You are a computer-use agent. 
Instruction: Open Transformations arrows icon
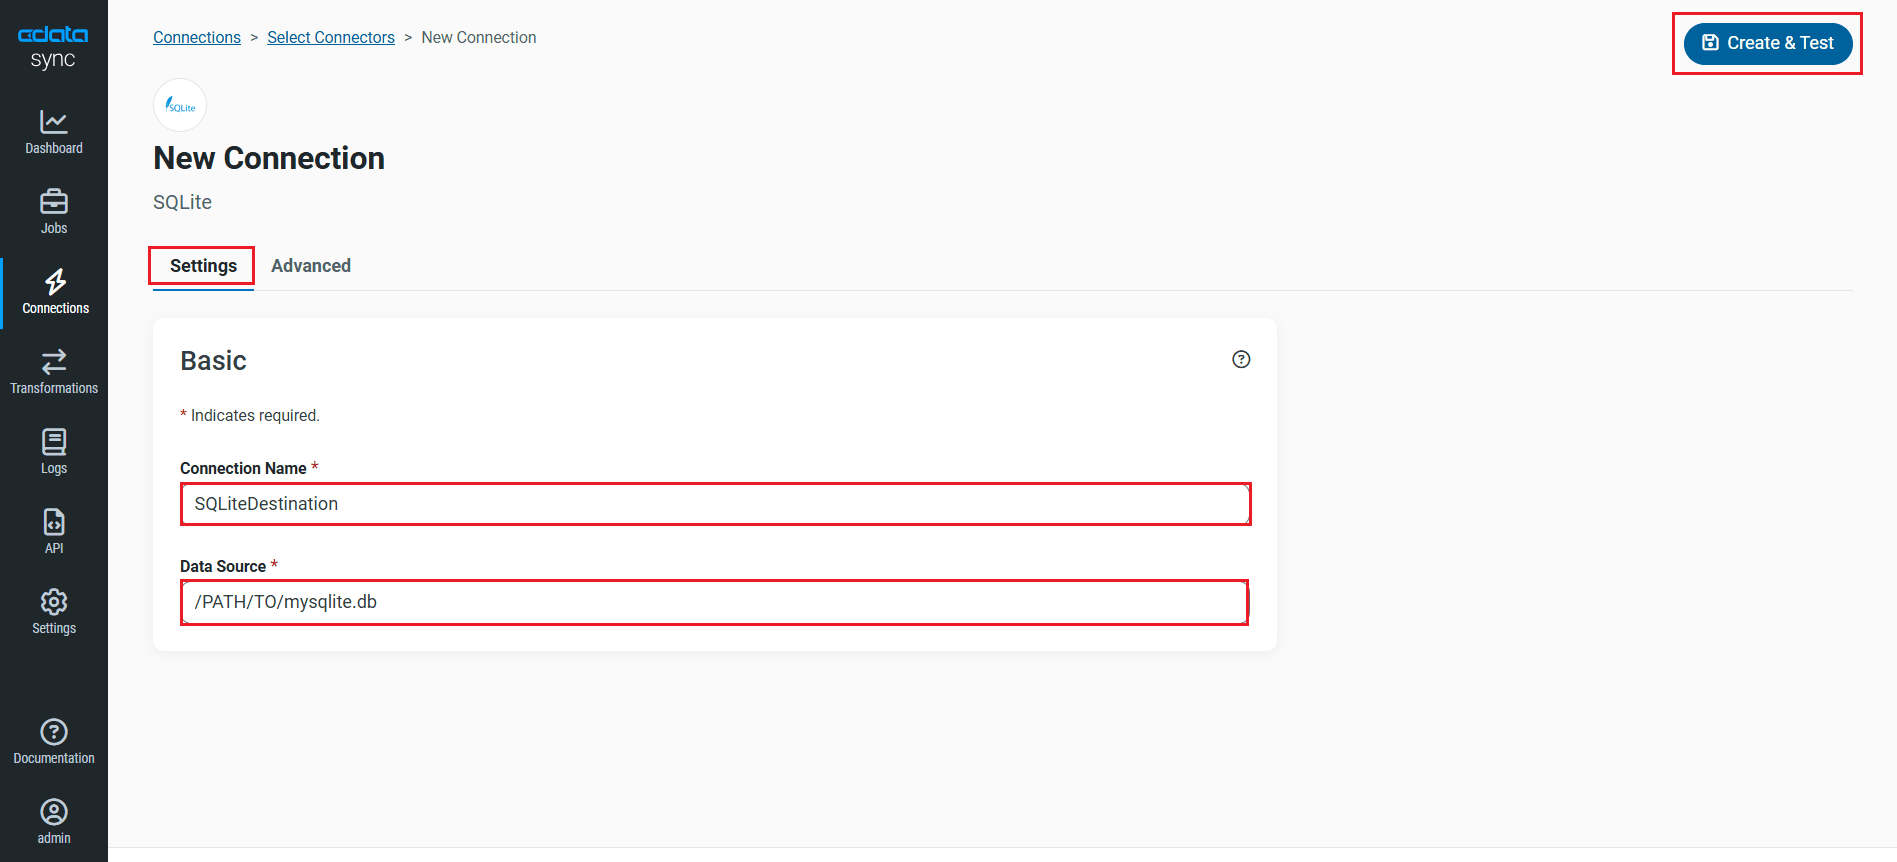(x=54, y=361)
